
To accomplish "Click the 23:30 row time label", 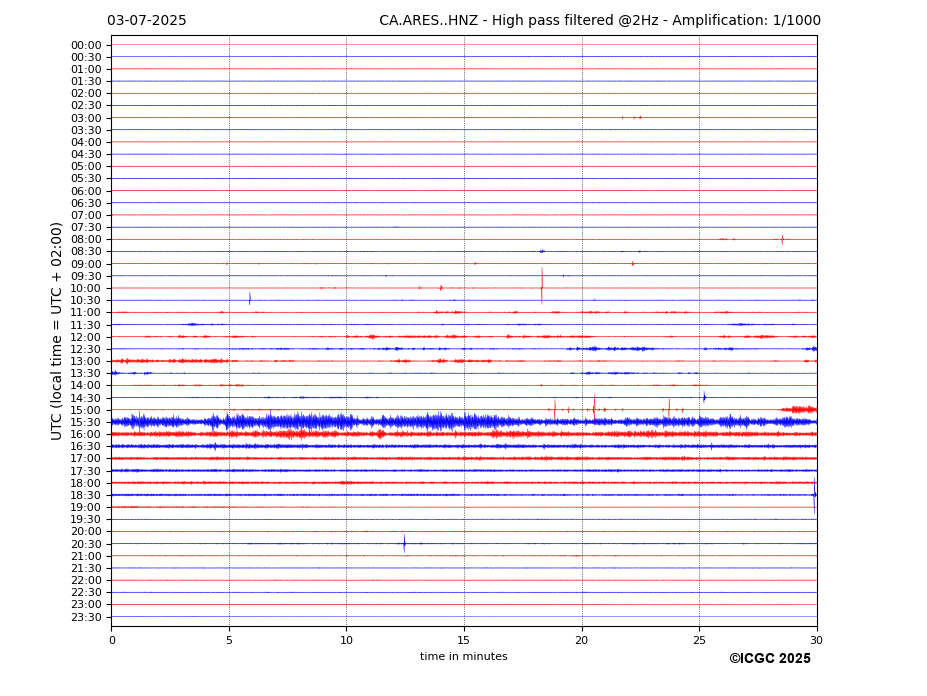I will pyautogui.click(x=86, y=617).
